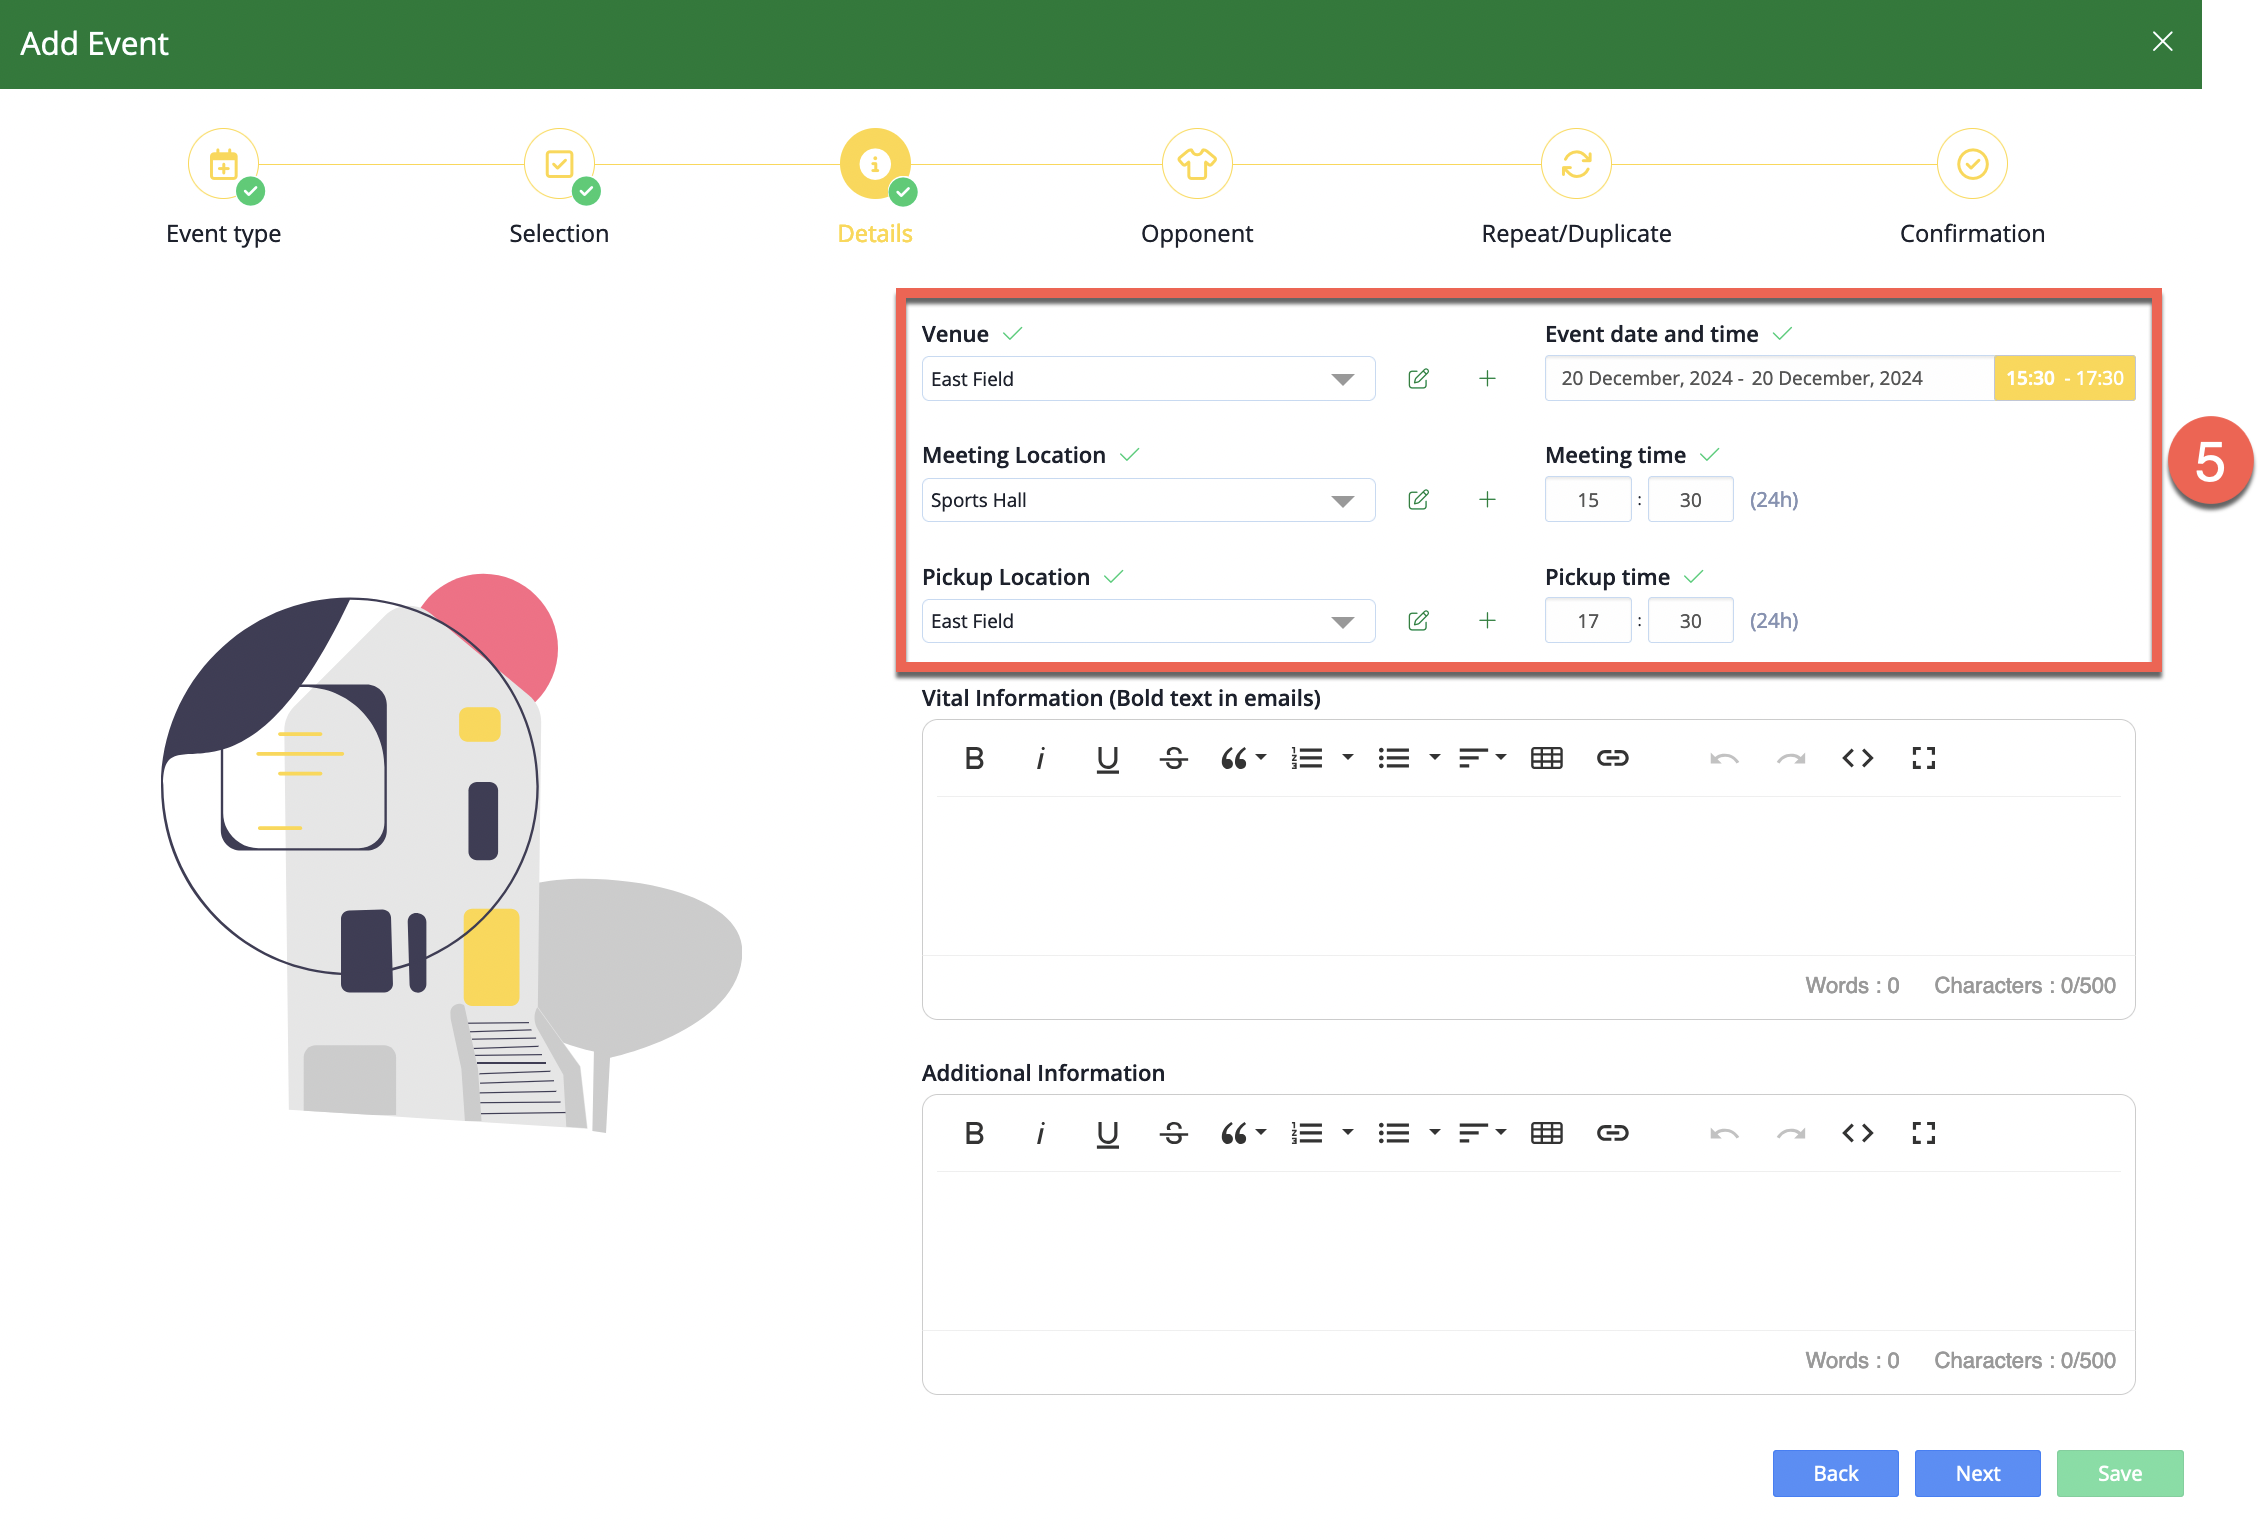Viewport: 2264px width, 1540px height.
Task: Add a new Meeting Location with plus icon
Action: [1487, 500]
